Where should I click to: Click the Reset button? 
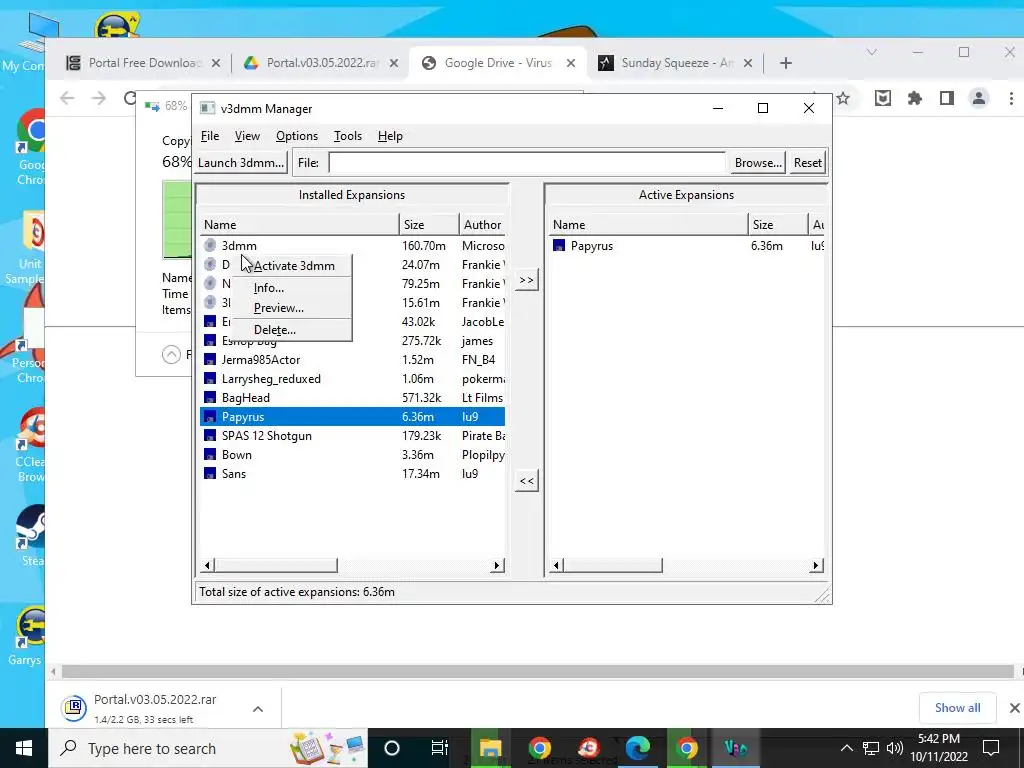pos(807,163)
